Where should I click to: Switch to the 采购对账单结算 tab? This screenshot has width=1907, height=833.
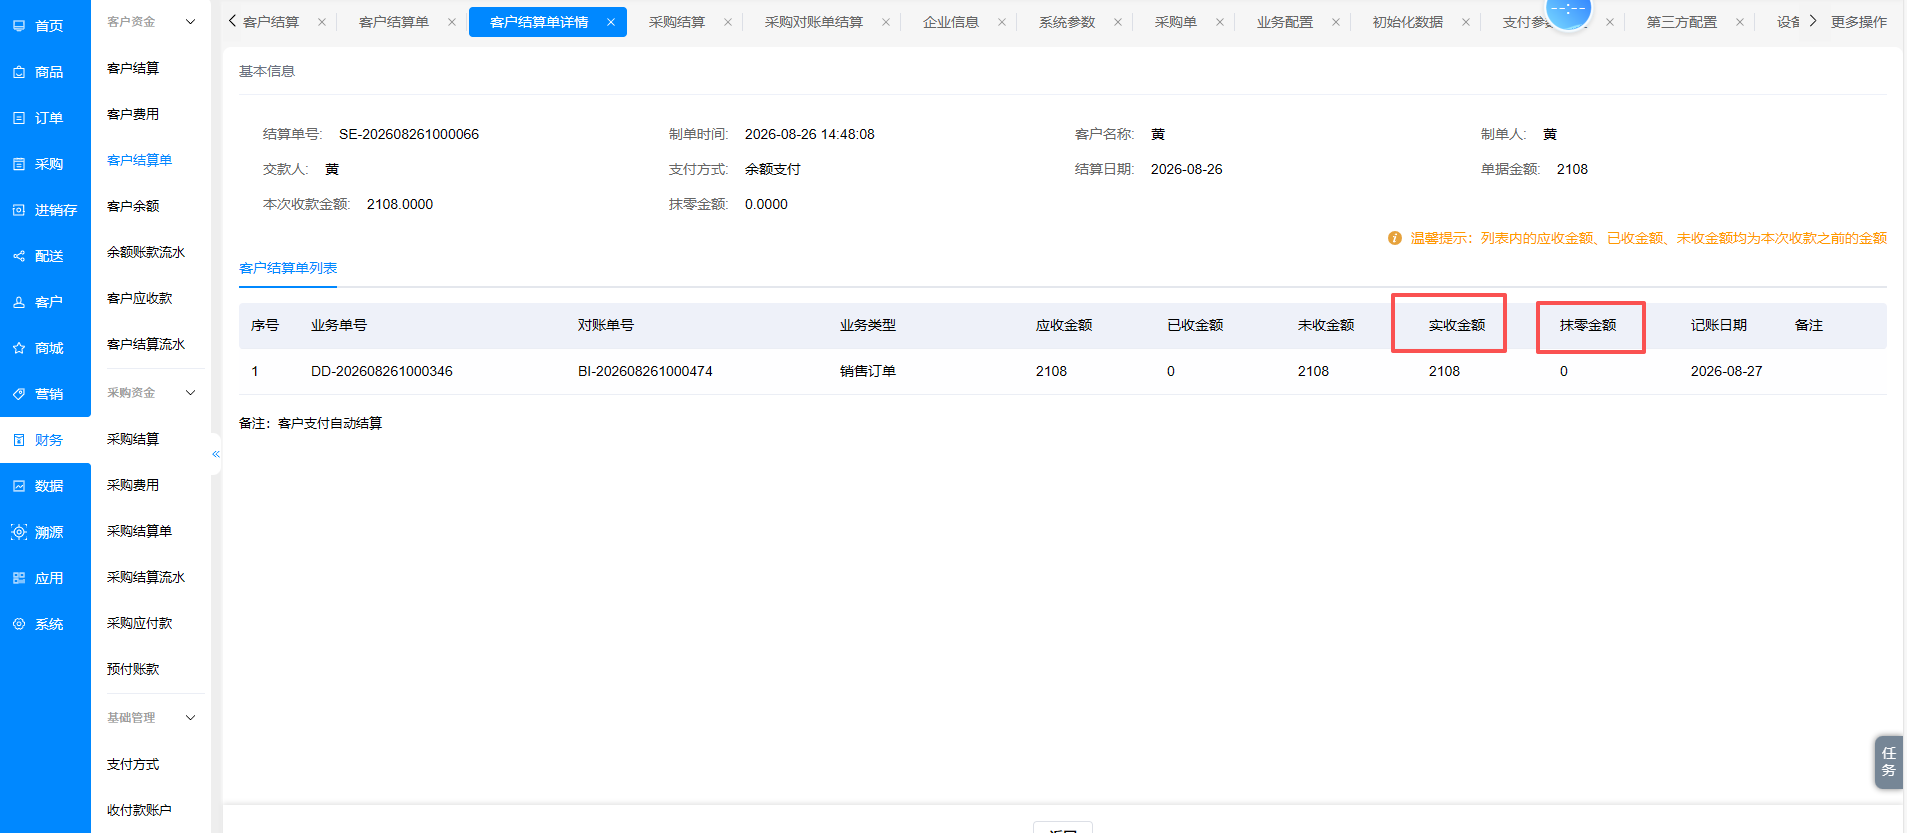click(814, 22)
